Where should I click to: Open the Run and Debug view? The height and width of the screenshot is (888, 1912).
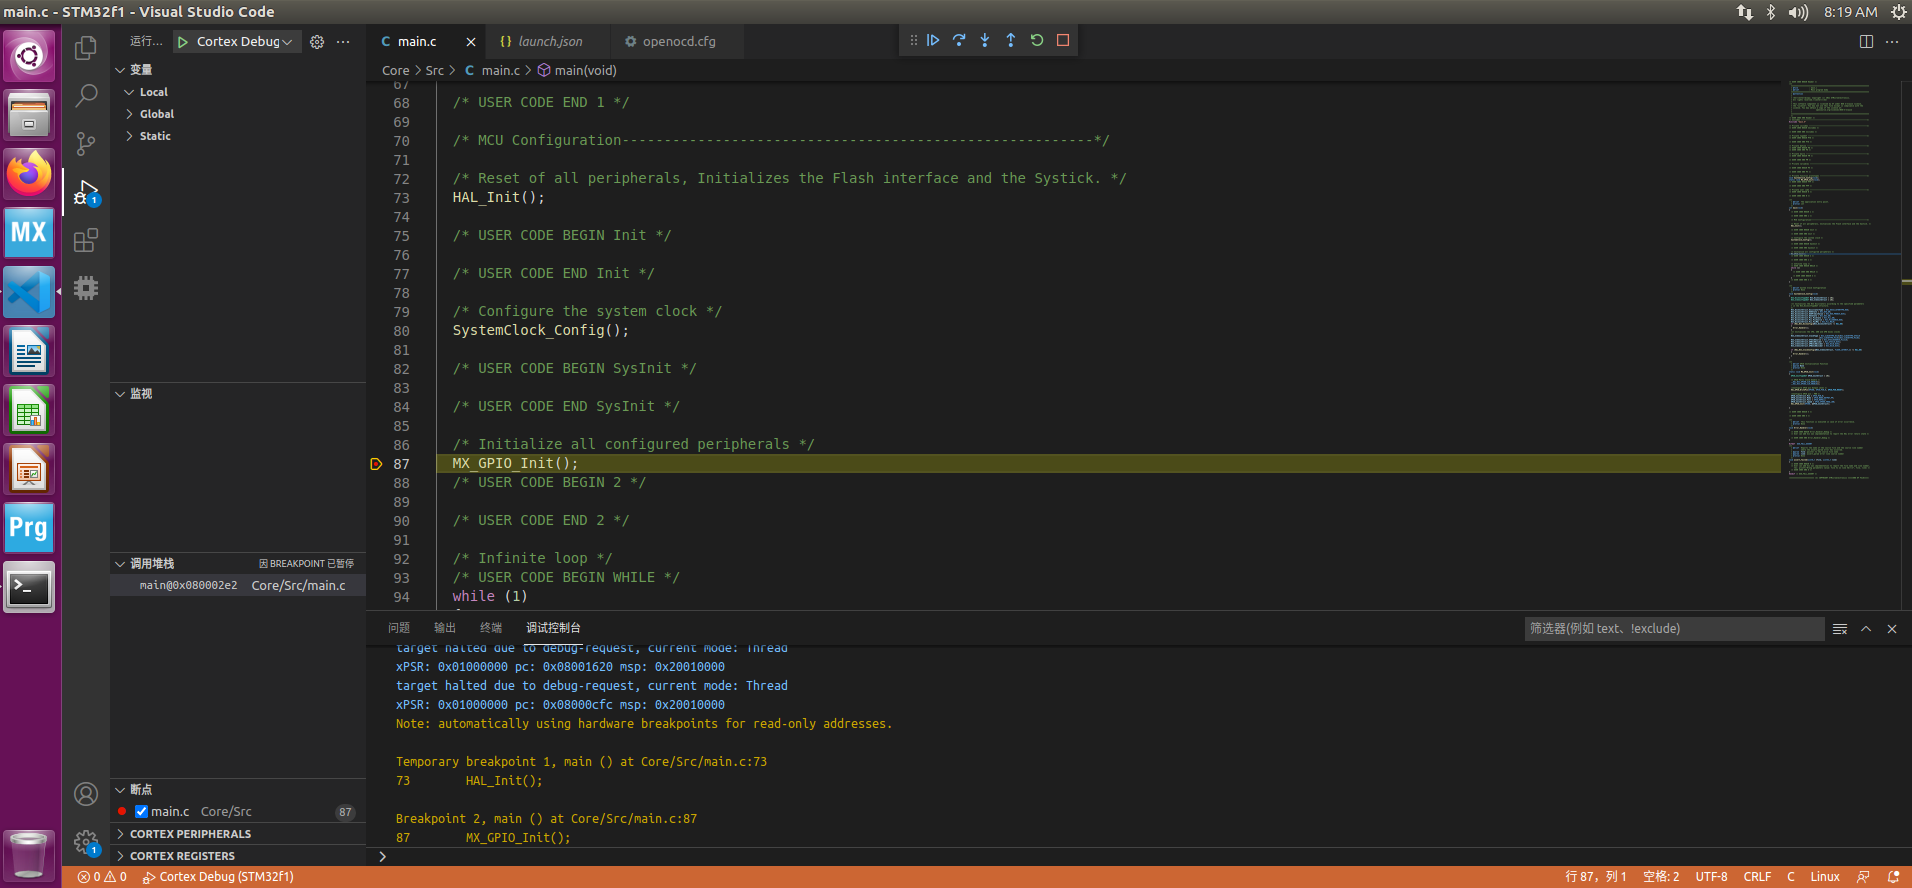click(86, 192)
